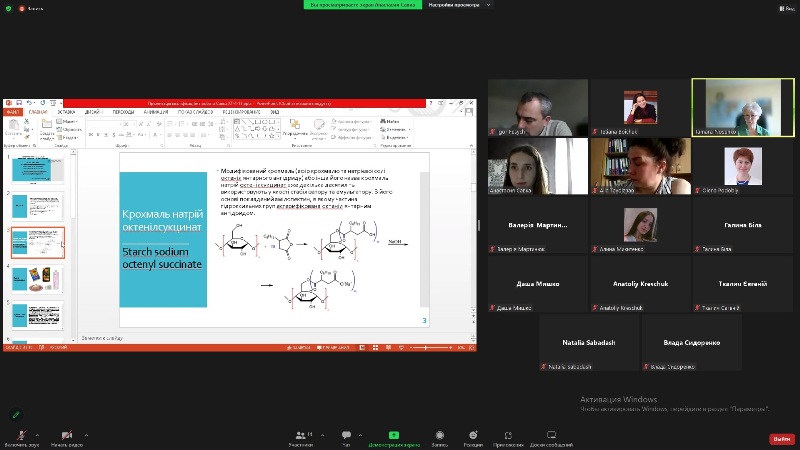Click the PowerPoint zoom slider
This screenshot has width=800, height=450.
point(430,347)
